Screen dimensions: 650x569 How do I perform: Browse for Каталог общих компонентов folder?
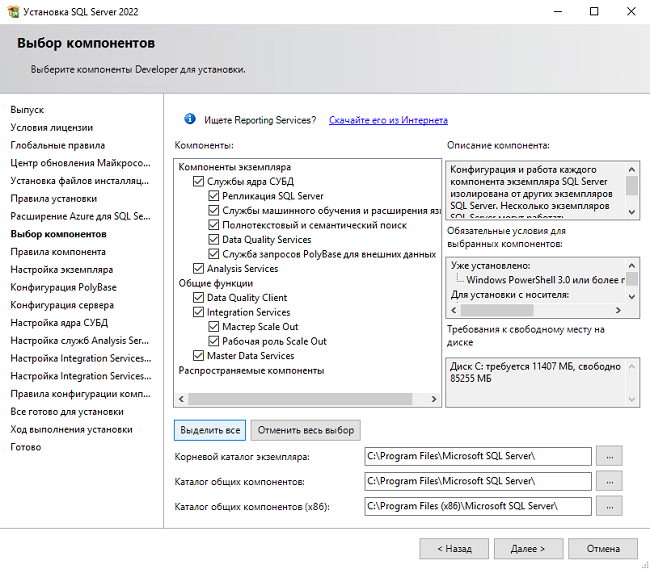609,481
